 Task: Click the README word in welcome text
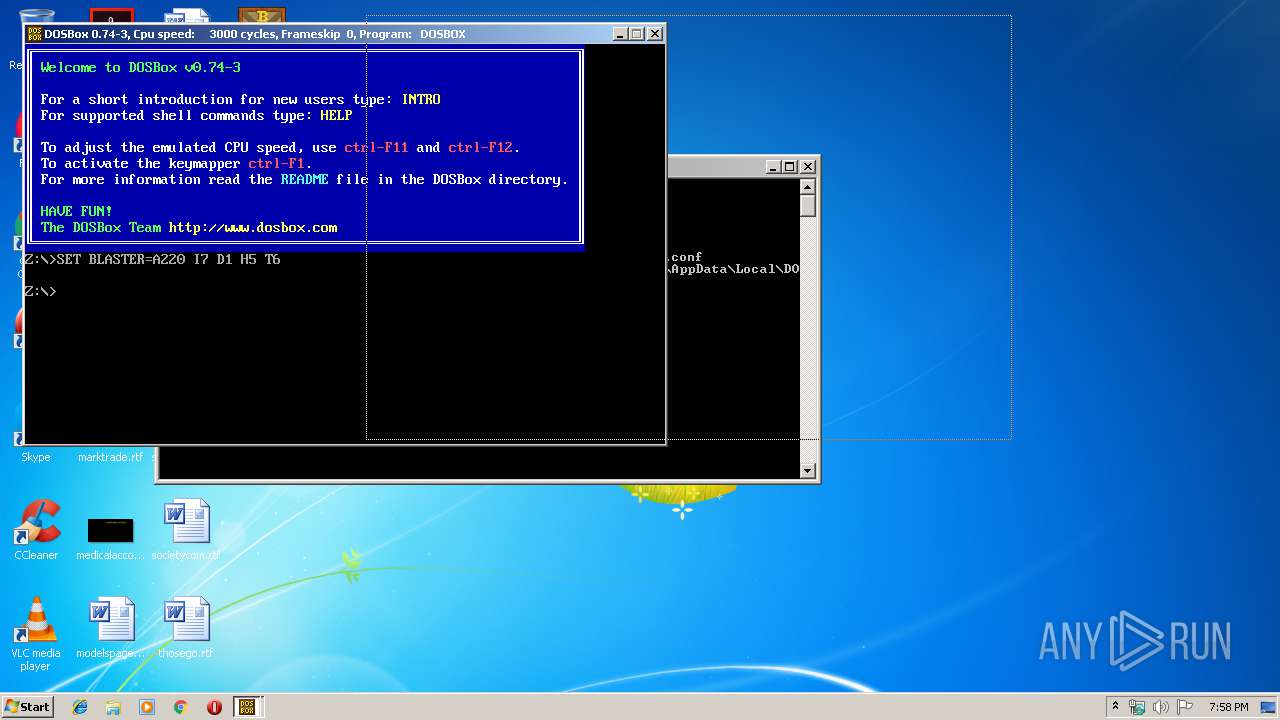tap(304, 179)
